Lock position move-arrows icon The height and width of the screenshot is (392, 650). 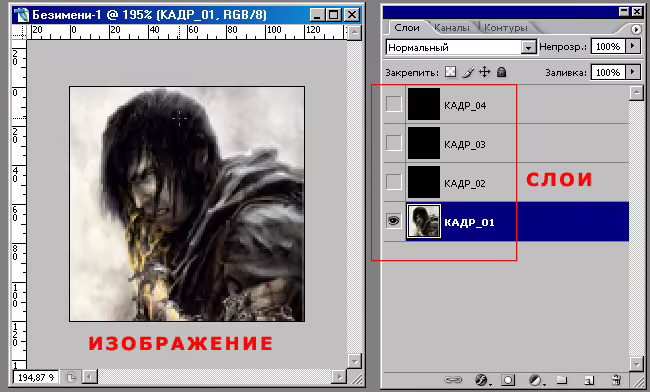click(485, 72)
